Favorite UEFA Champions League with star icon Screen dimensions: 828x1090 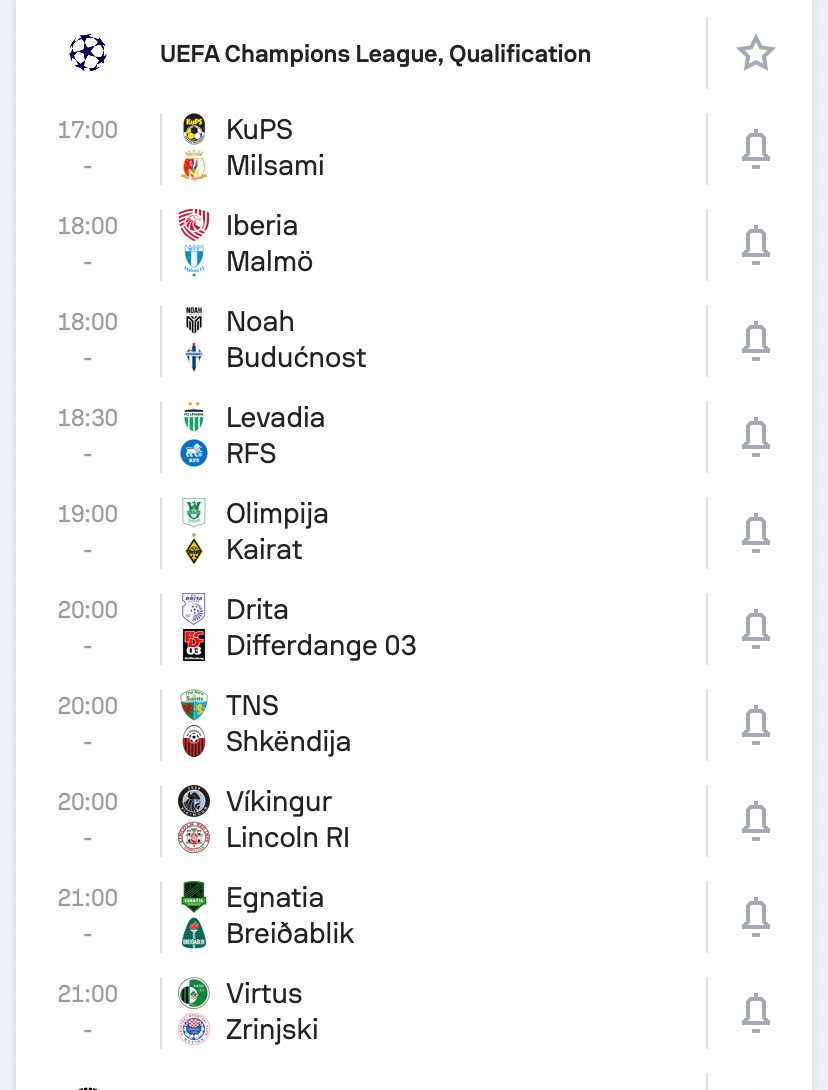(x=755, y=53)
